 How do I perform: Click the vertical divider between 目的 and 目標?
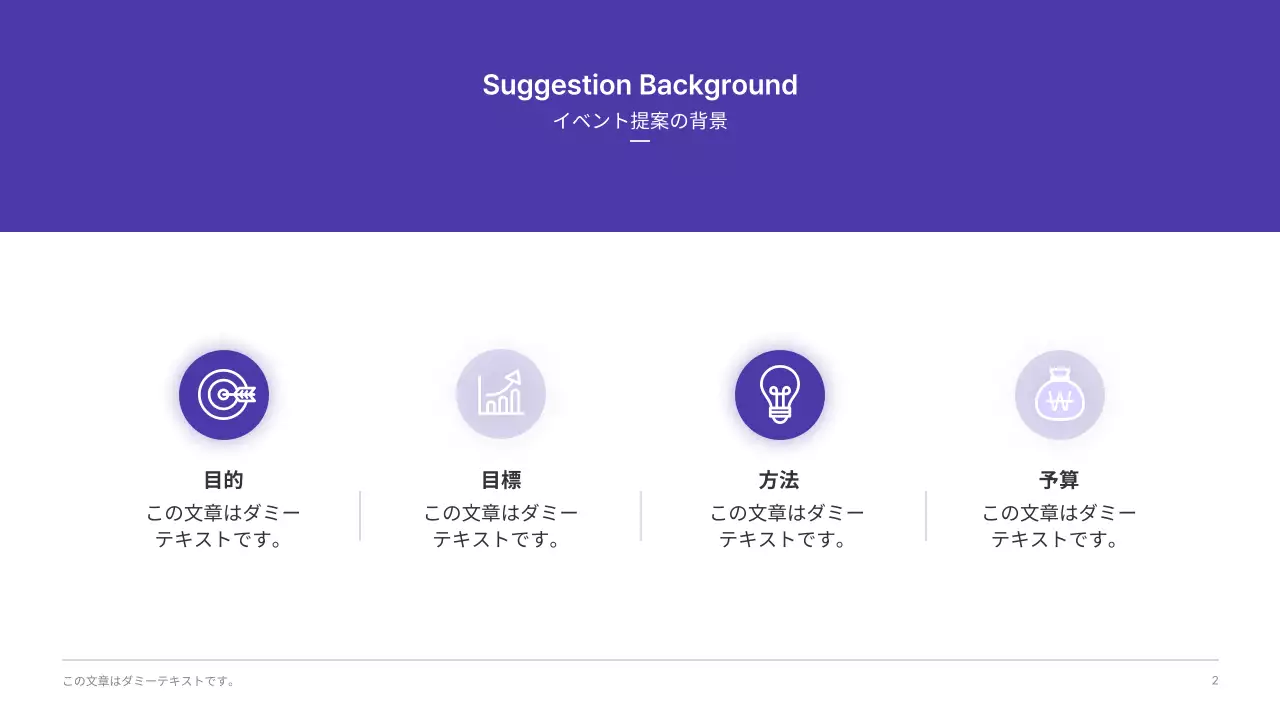click(360, 516)
